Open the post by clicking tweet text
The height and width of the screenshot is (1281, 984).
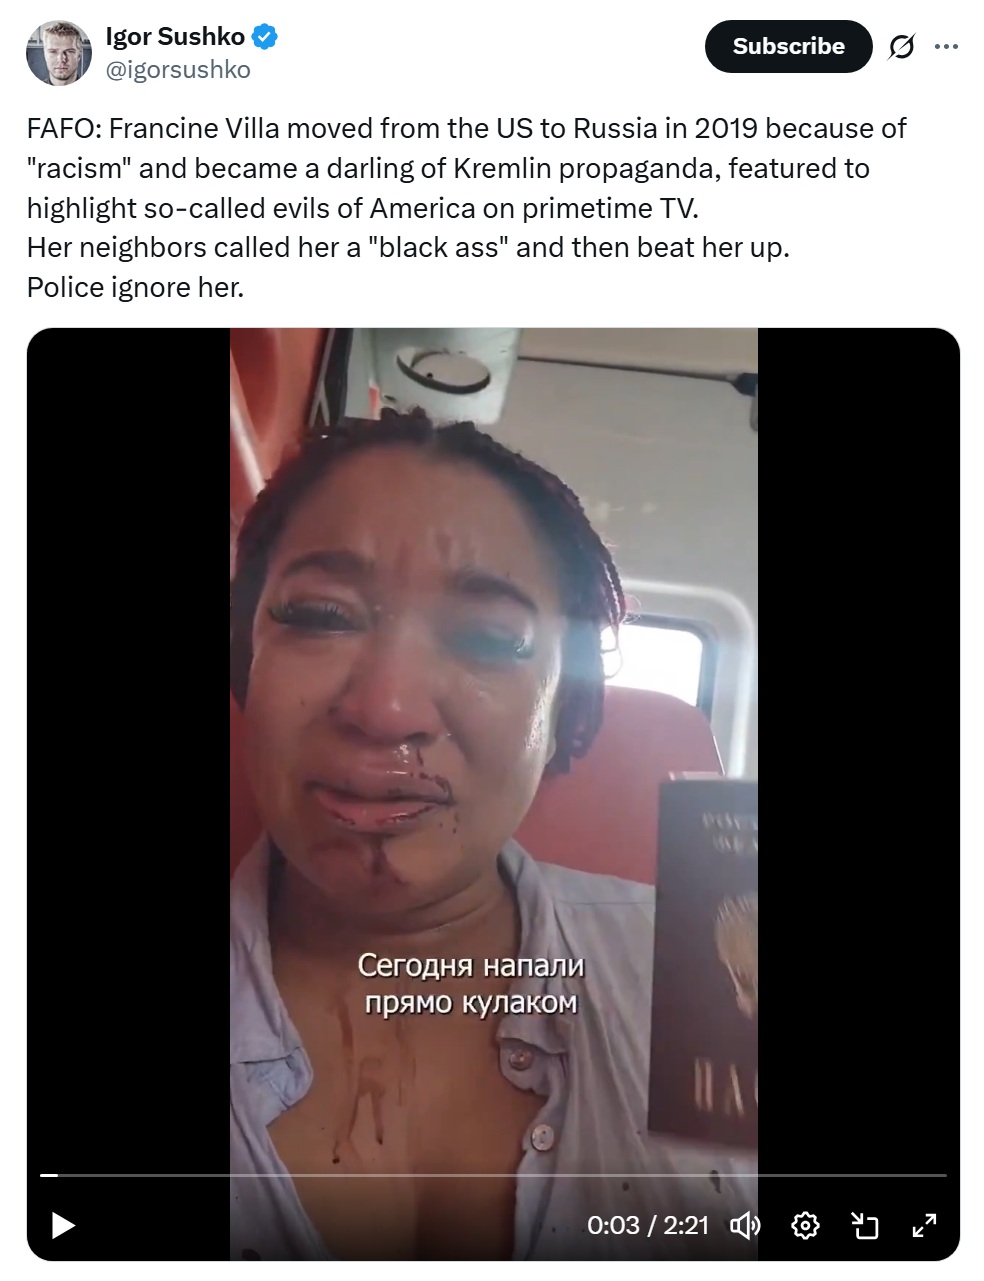(466, 208)
